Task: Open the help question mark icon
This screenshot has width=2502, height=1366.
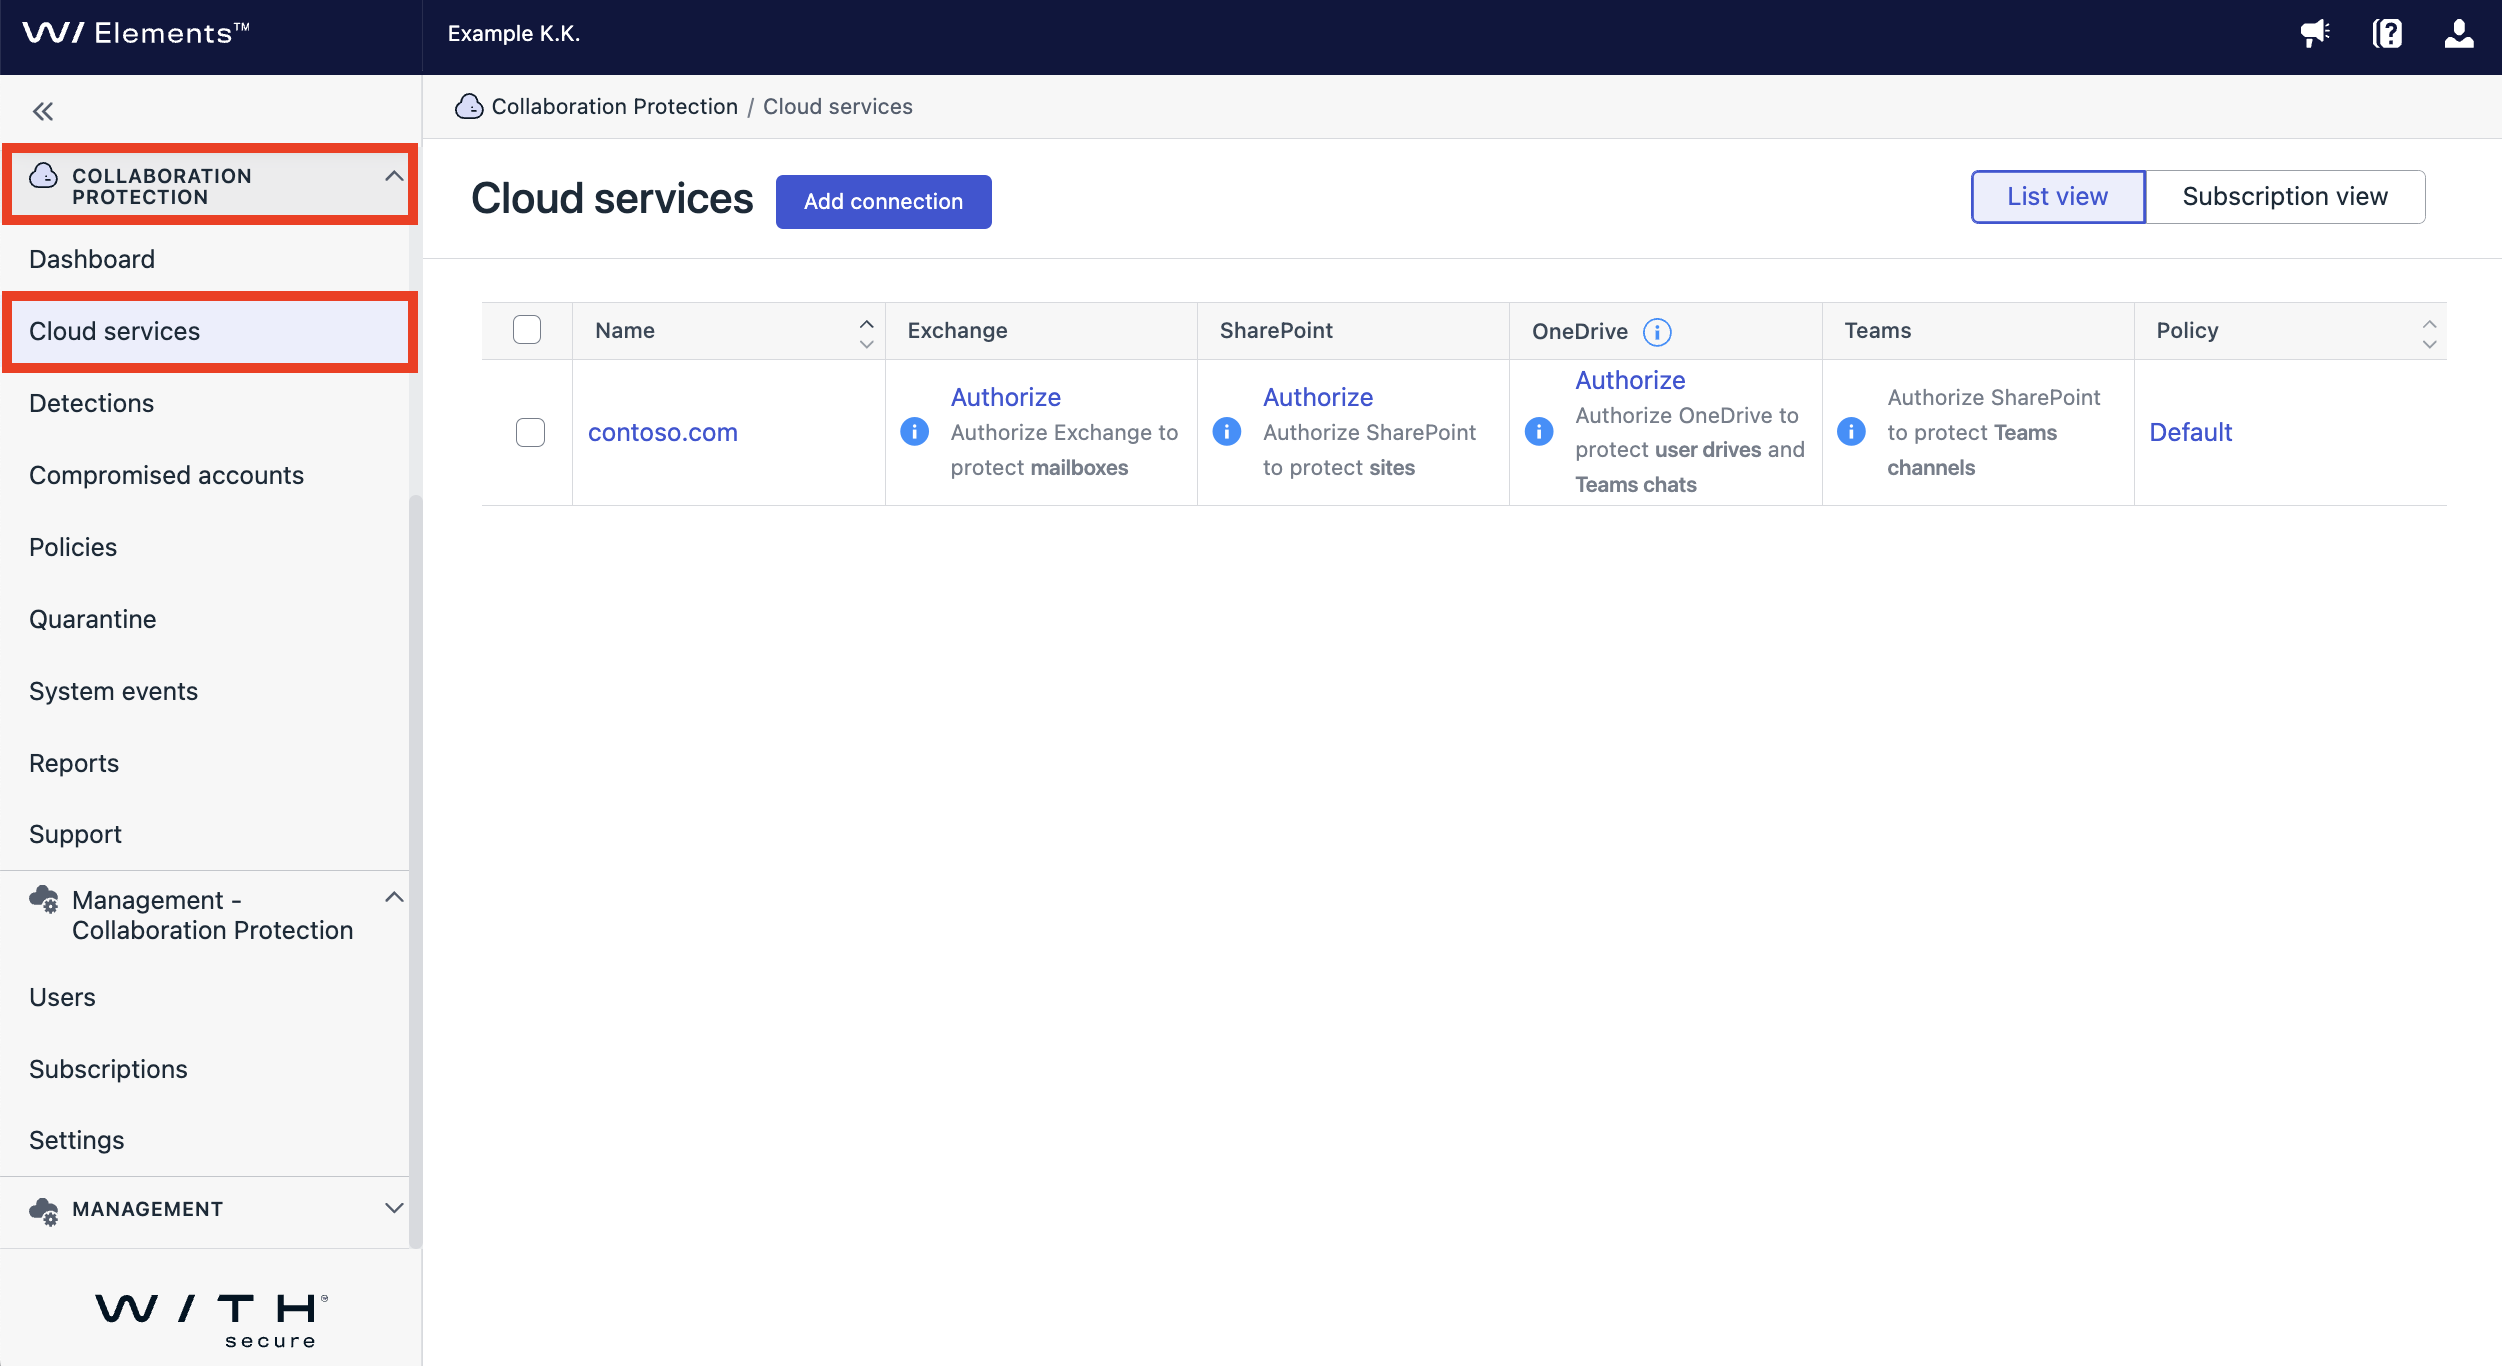Action: tap(2387, 34)
